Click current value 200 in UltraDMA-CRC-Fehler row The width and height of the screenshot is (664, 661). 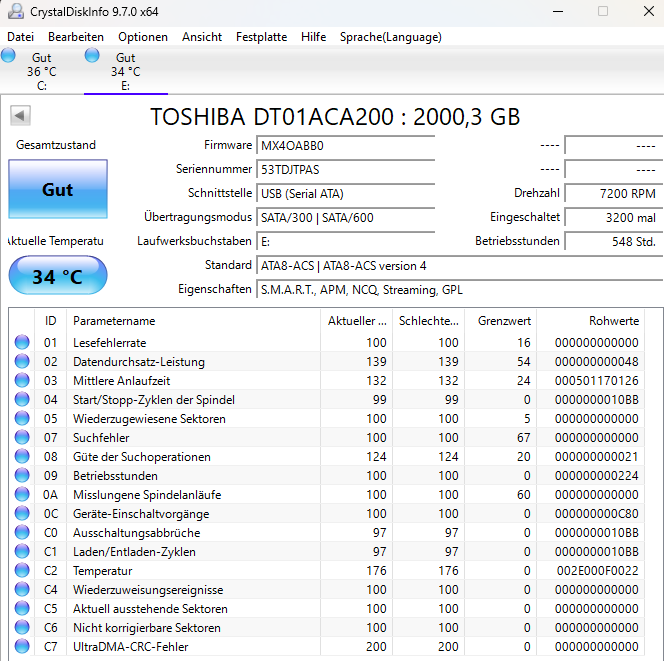click(x=376, y=647)
